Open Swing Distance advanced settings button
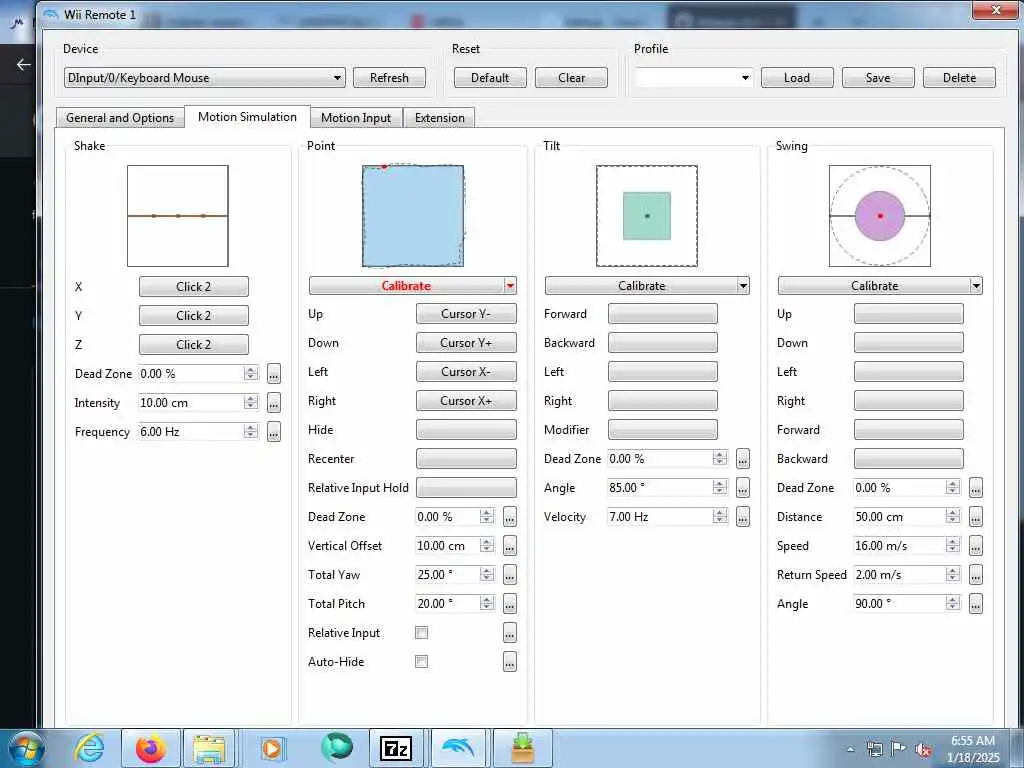The width and height of the screenshot is (1024, 768). click(x=976, y=517)
